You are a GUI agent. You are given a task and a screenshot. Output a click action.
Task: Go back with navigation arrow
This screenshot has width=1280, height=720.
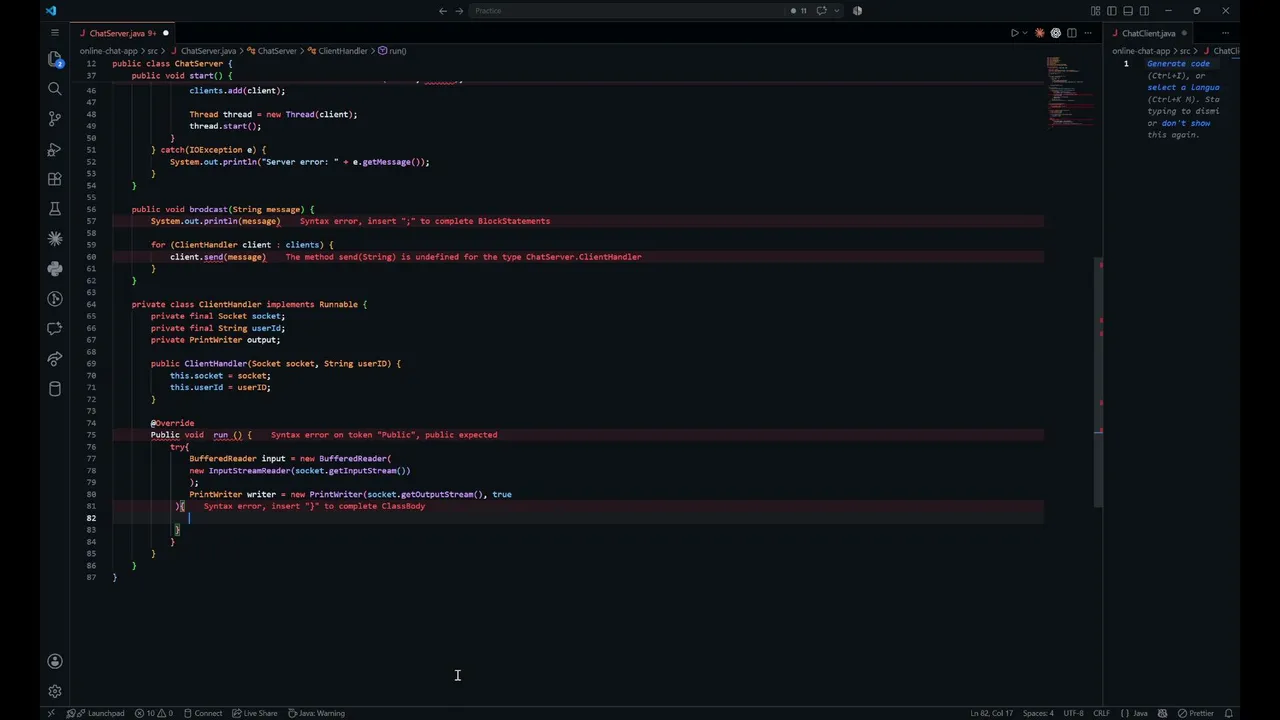(443, 11)
